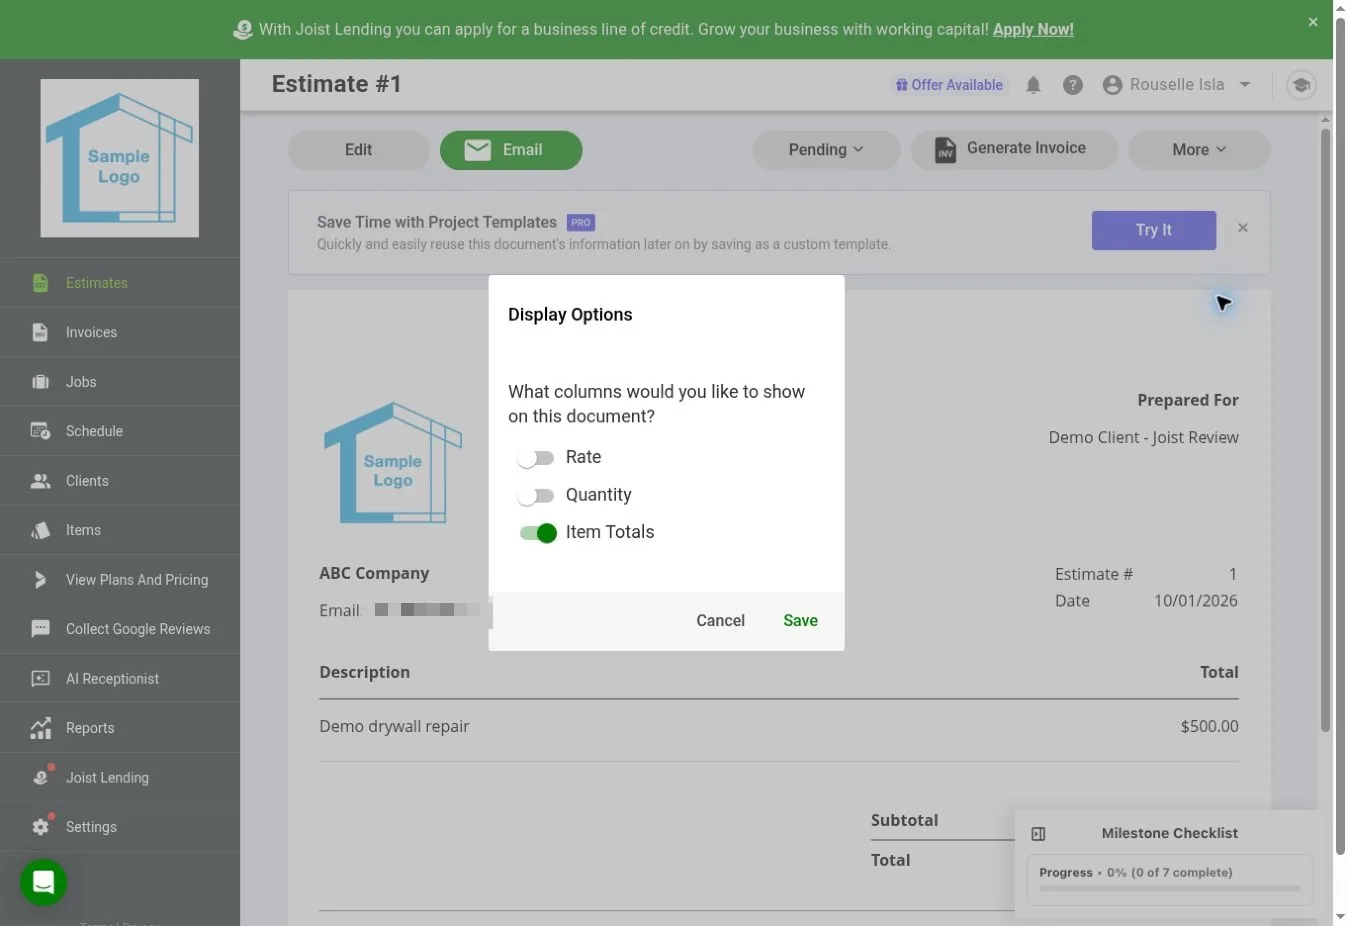
Task: Click the Milestone Checklist progress bar
Action: (x=1170, y=888)
